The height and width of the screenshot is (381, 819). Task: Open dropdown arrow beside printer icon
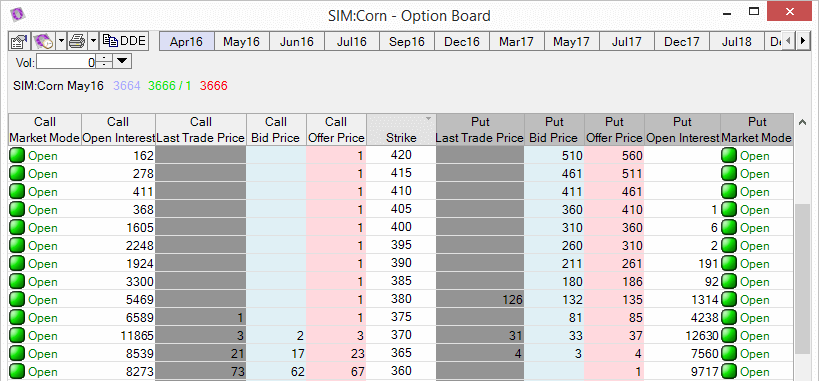pyautogui.click(x=93, y=41)
